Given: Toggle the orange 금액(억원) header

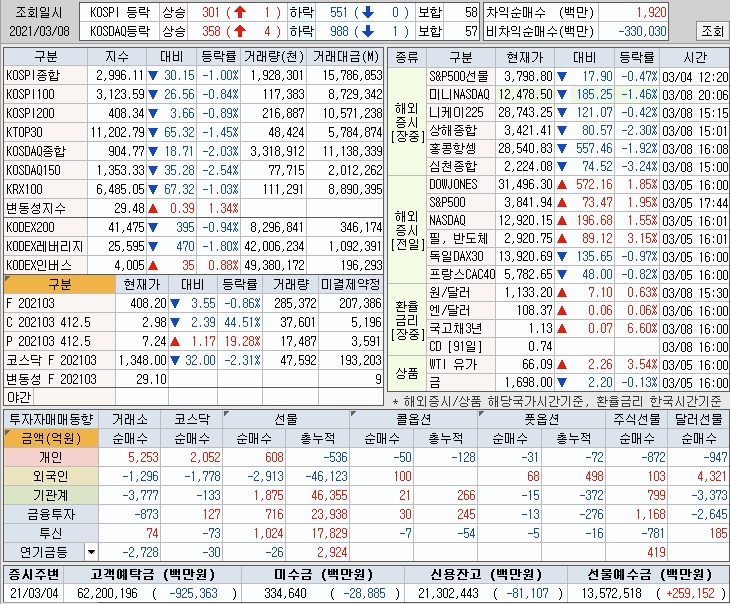Looking at the screenshot, I should [x=51, y=438].
